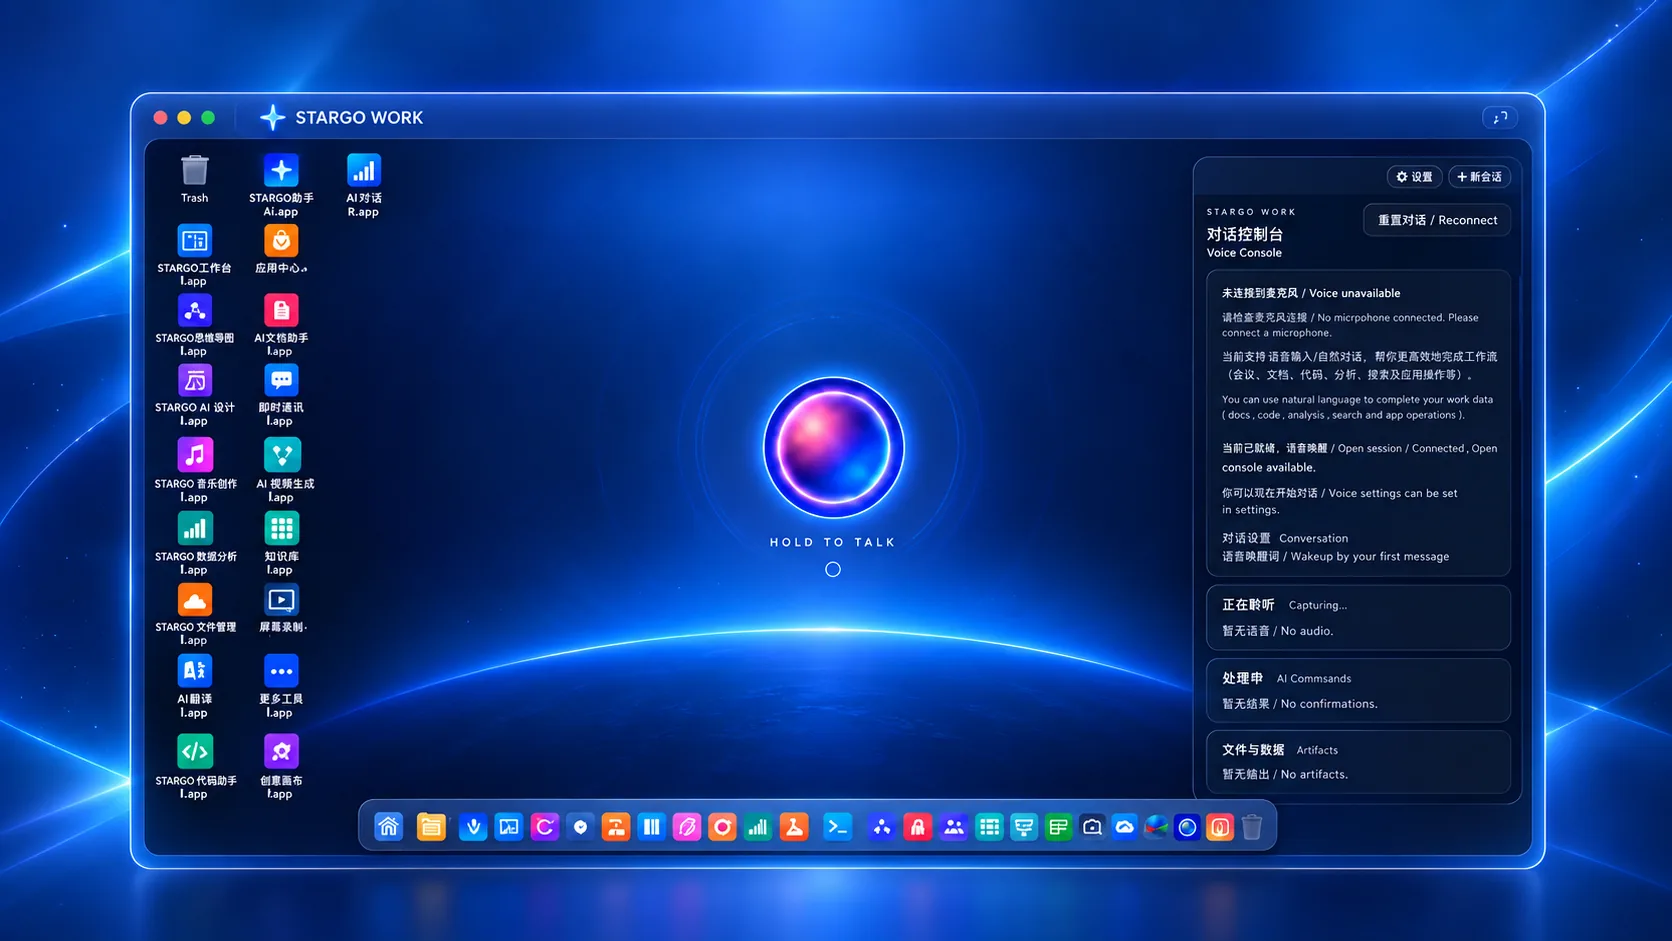Open the 即时通讯 chat app
Viewport: 1672px width, 941px height.
coord(281,381)
